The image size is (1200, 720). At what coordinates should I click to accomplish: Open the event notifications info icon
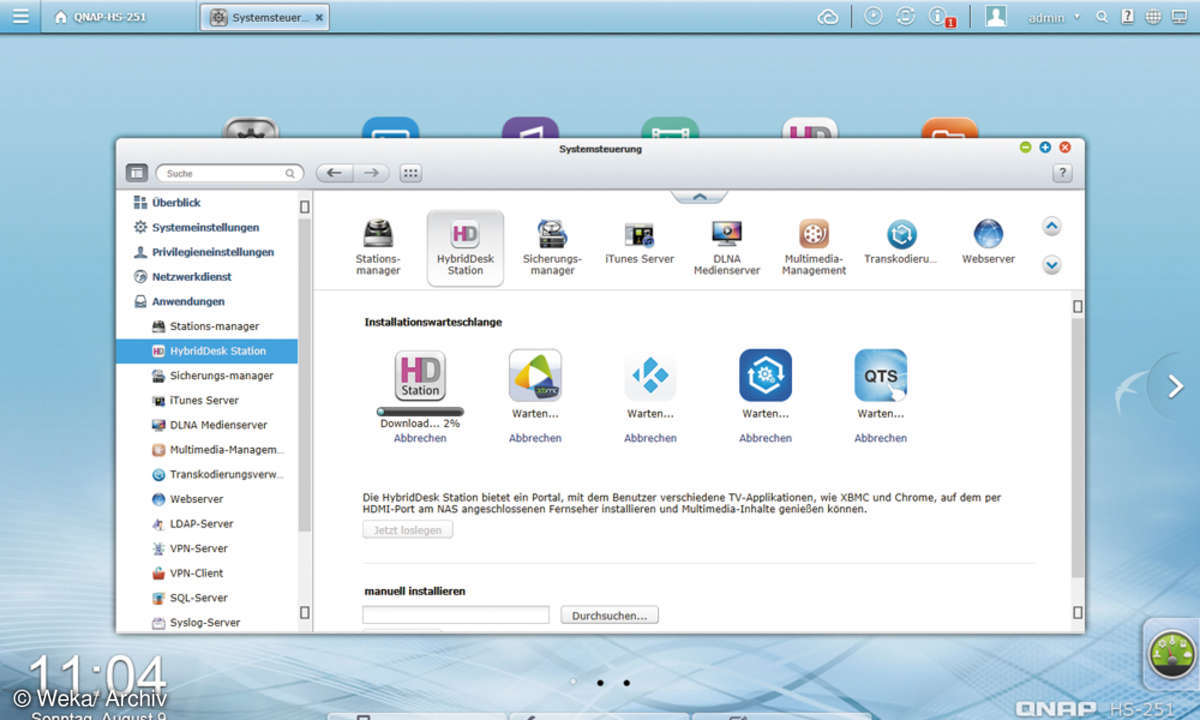pos(940,17)
